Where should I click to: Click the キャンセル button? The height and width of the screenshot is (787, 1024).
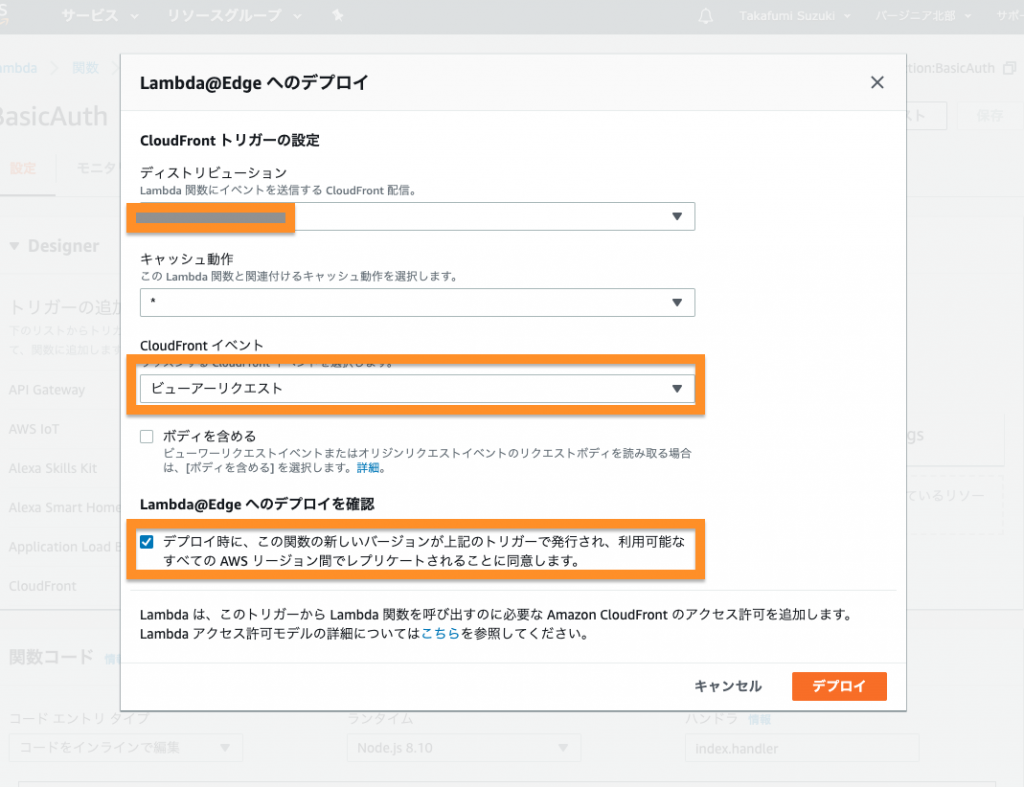[x=728, y=686]
